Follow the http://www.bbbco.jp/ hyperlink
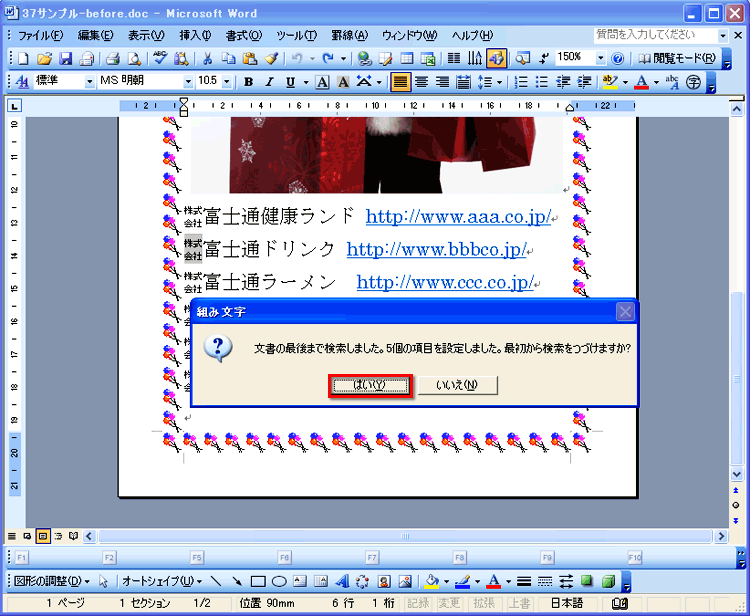 tap(436, 249)
